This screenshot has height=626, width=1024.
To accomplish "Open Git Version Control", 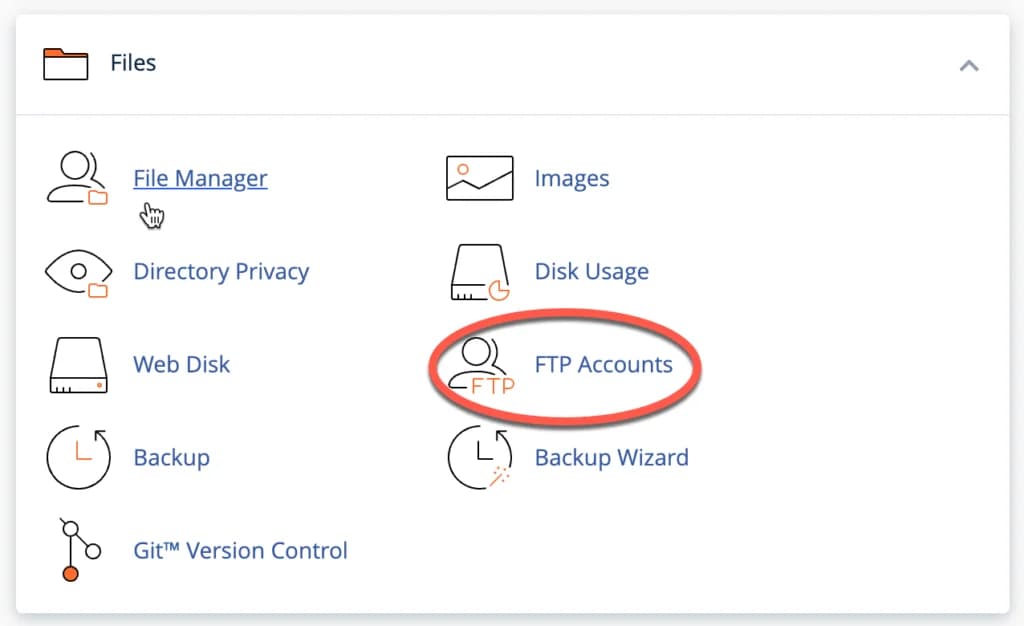I will (x=240, y=550).
